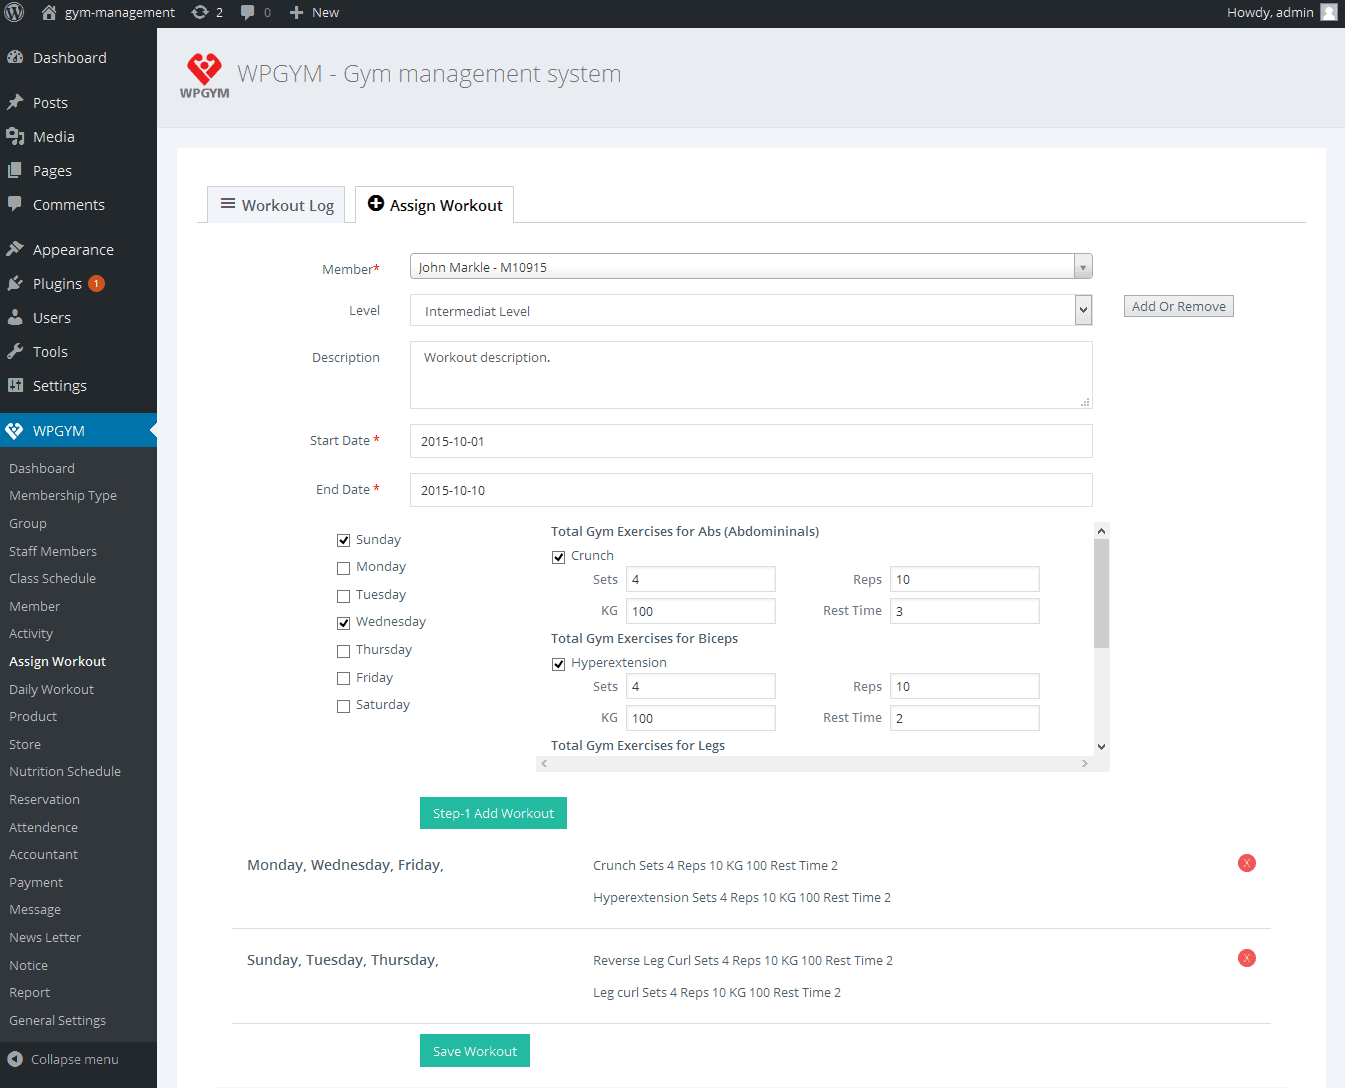
Task: Toggle the Crunch exercise checkbox
Action: click(x=558, y=557)
